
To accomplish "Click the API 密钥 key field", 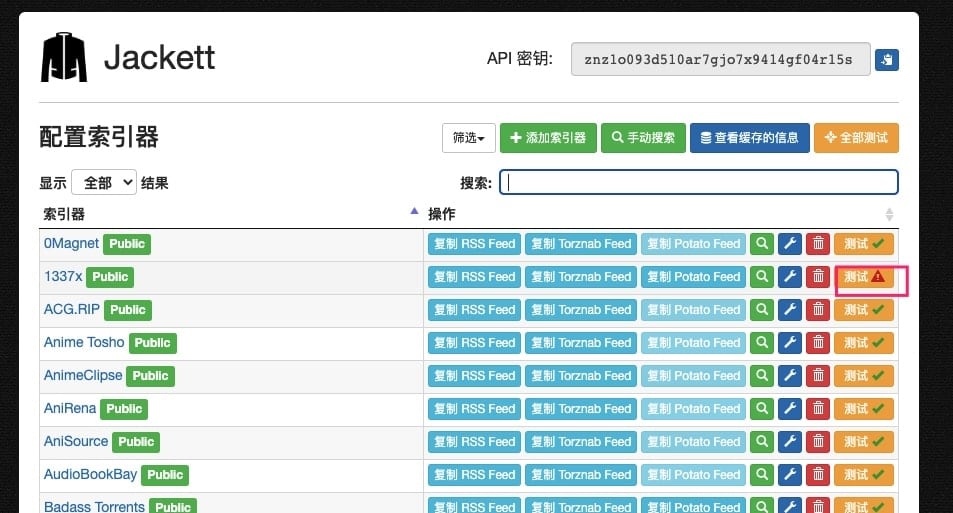I will click(x=720, y=59).
